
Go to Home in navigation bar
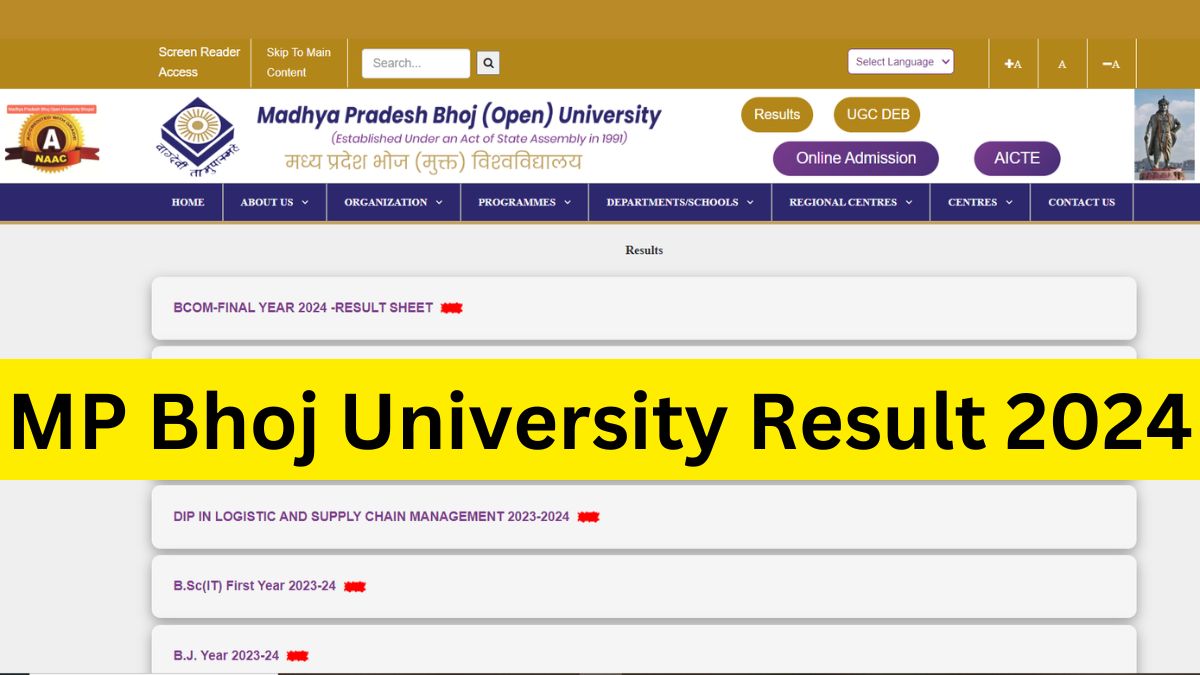(188, 202)
